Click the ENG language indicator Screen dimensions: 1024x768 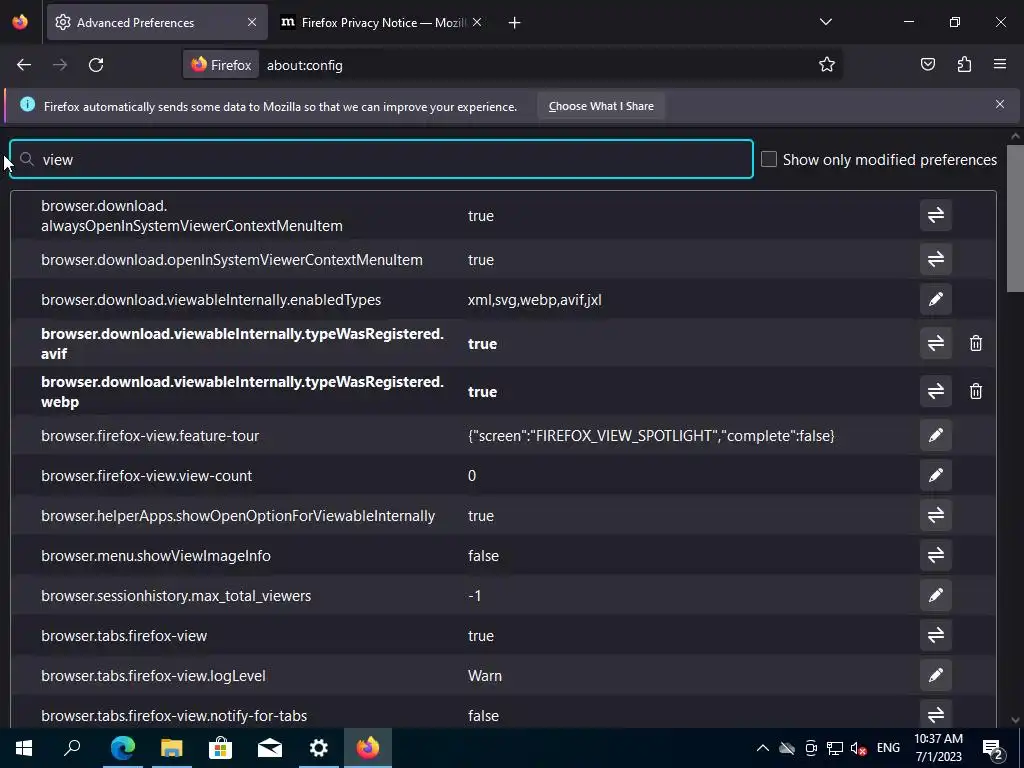888,748
